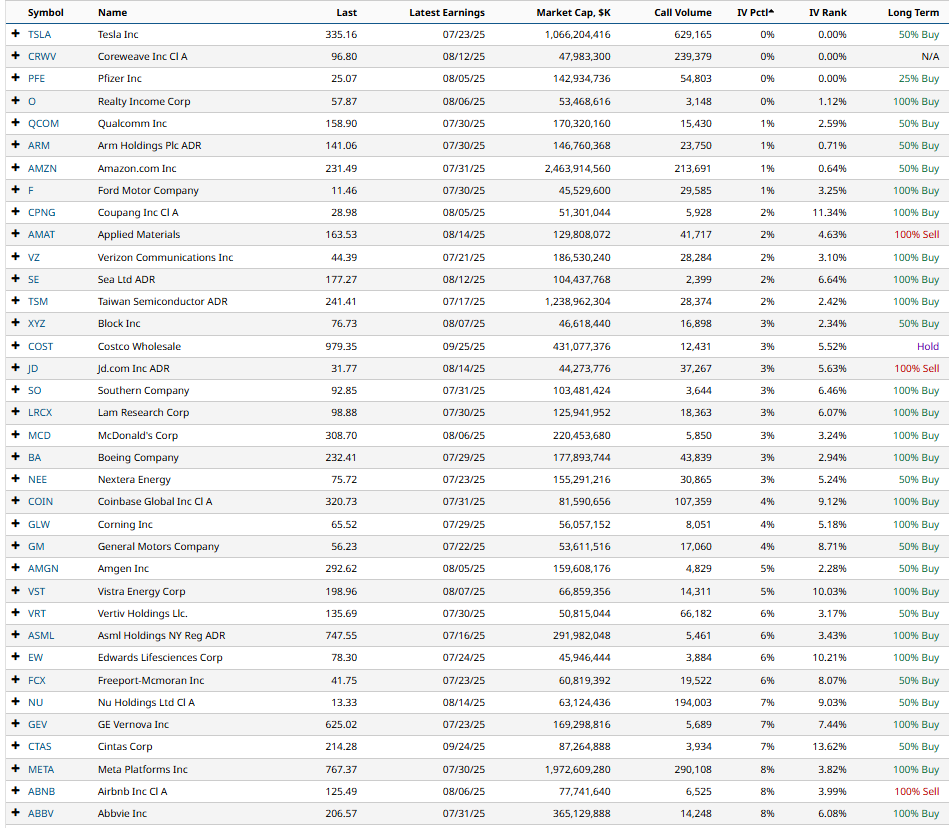Click Coreweave N/A long term value

pos(930,56)
